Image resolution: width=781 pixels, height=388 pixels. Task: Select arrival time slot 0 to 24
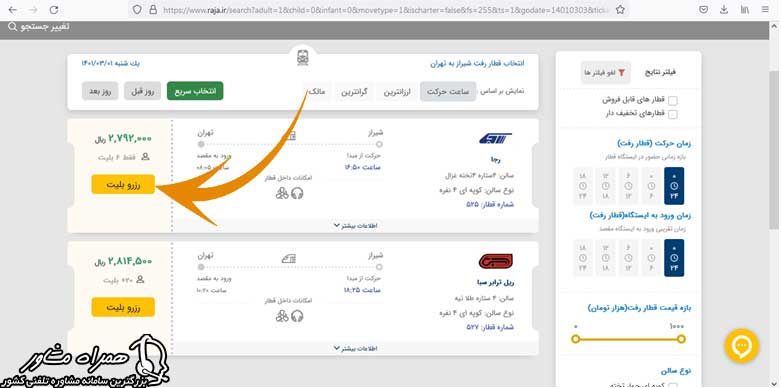674,258
